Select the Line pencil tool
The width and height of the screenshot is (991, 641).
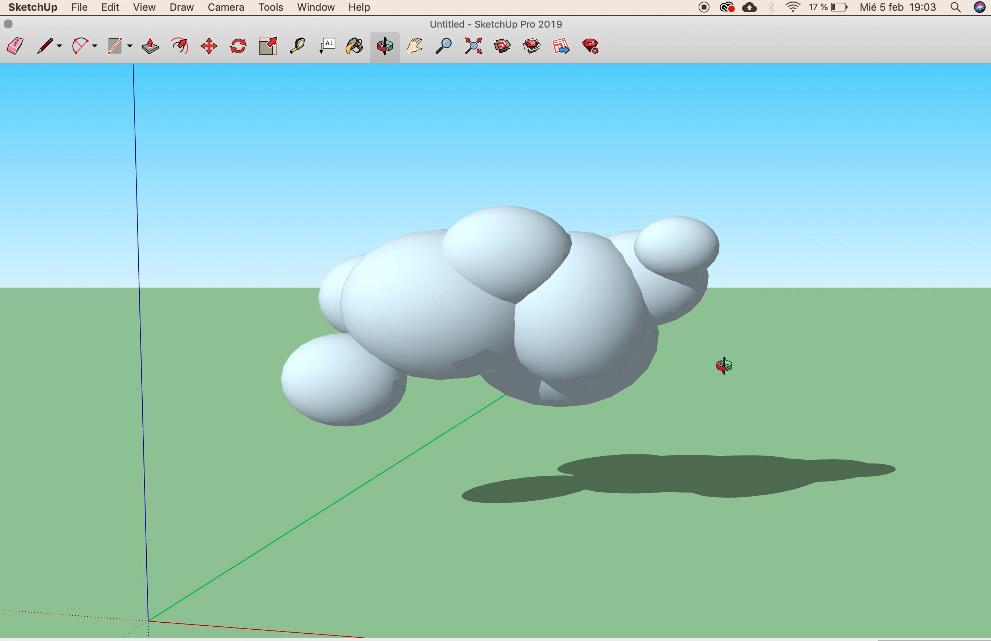(x=44, y=46)
